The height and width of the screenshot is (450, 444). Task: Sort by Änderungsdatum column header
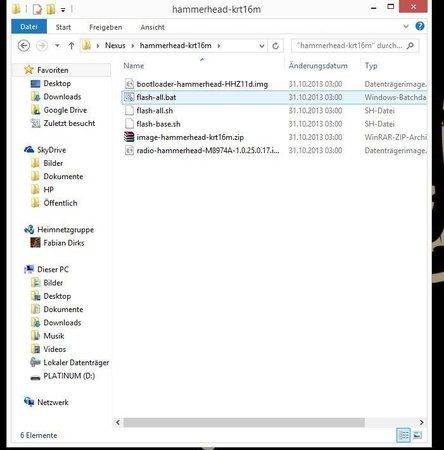(x=318, y=66)
